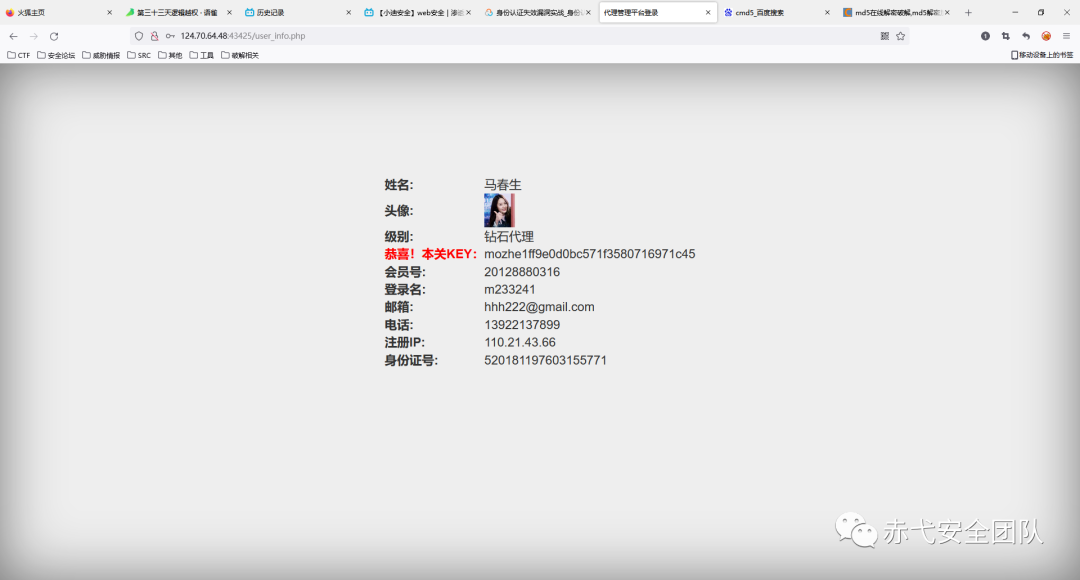Click the user avatar photo

[x=499, y=210]
